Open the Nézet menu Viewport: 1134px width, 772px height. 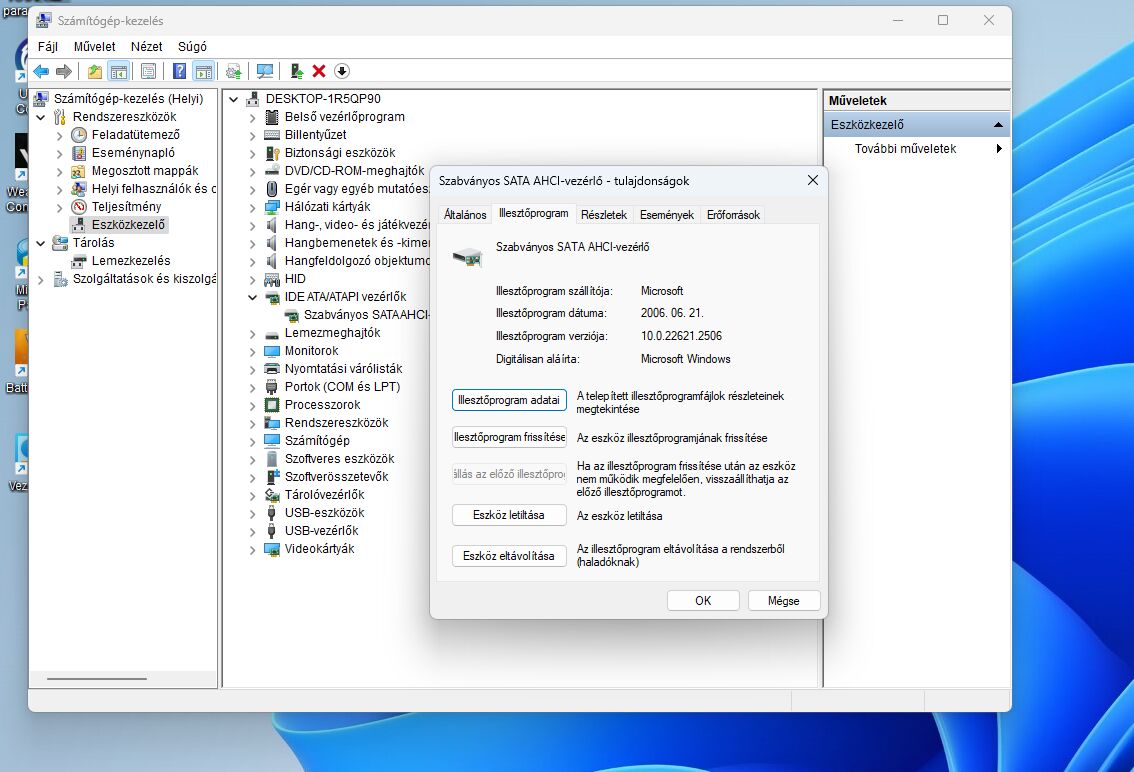coord(147,46)
